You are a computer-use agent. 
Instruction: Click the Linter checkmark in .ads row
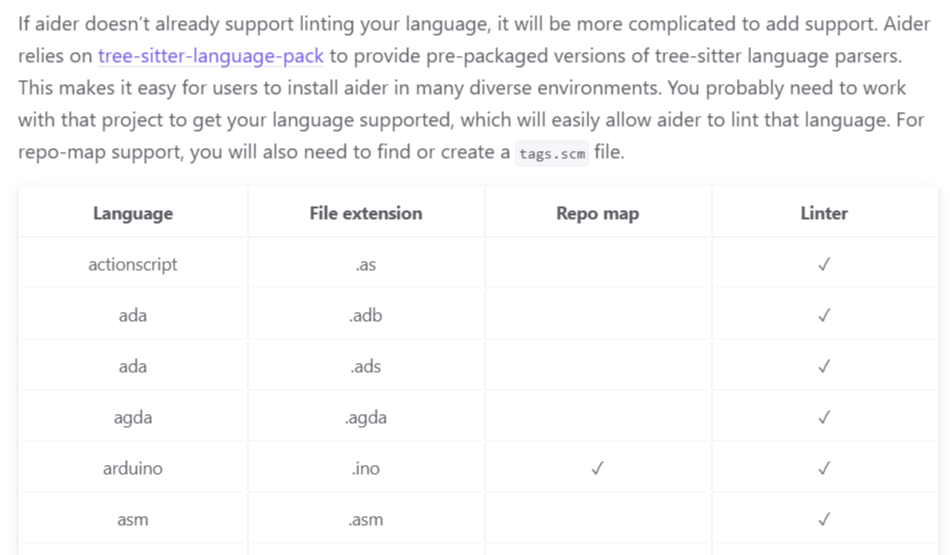(824, 366)
